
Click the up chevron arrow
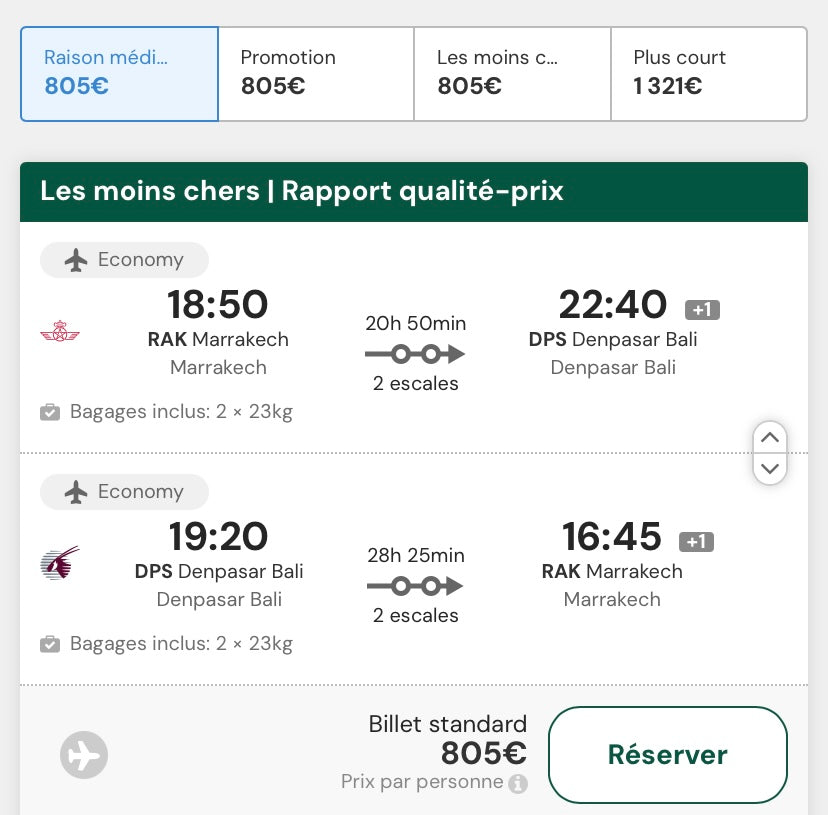click(770, 437)
